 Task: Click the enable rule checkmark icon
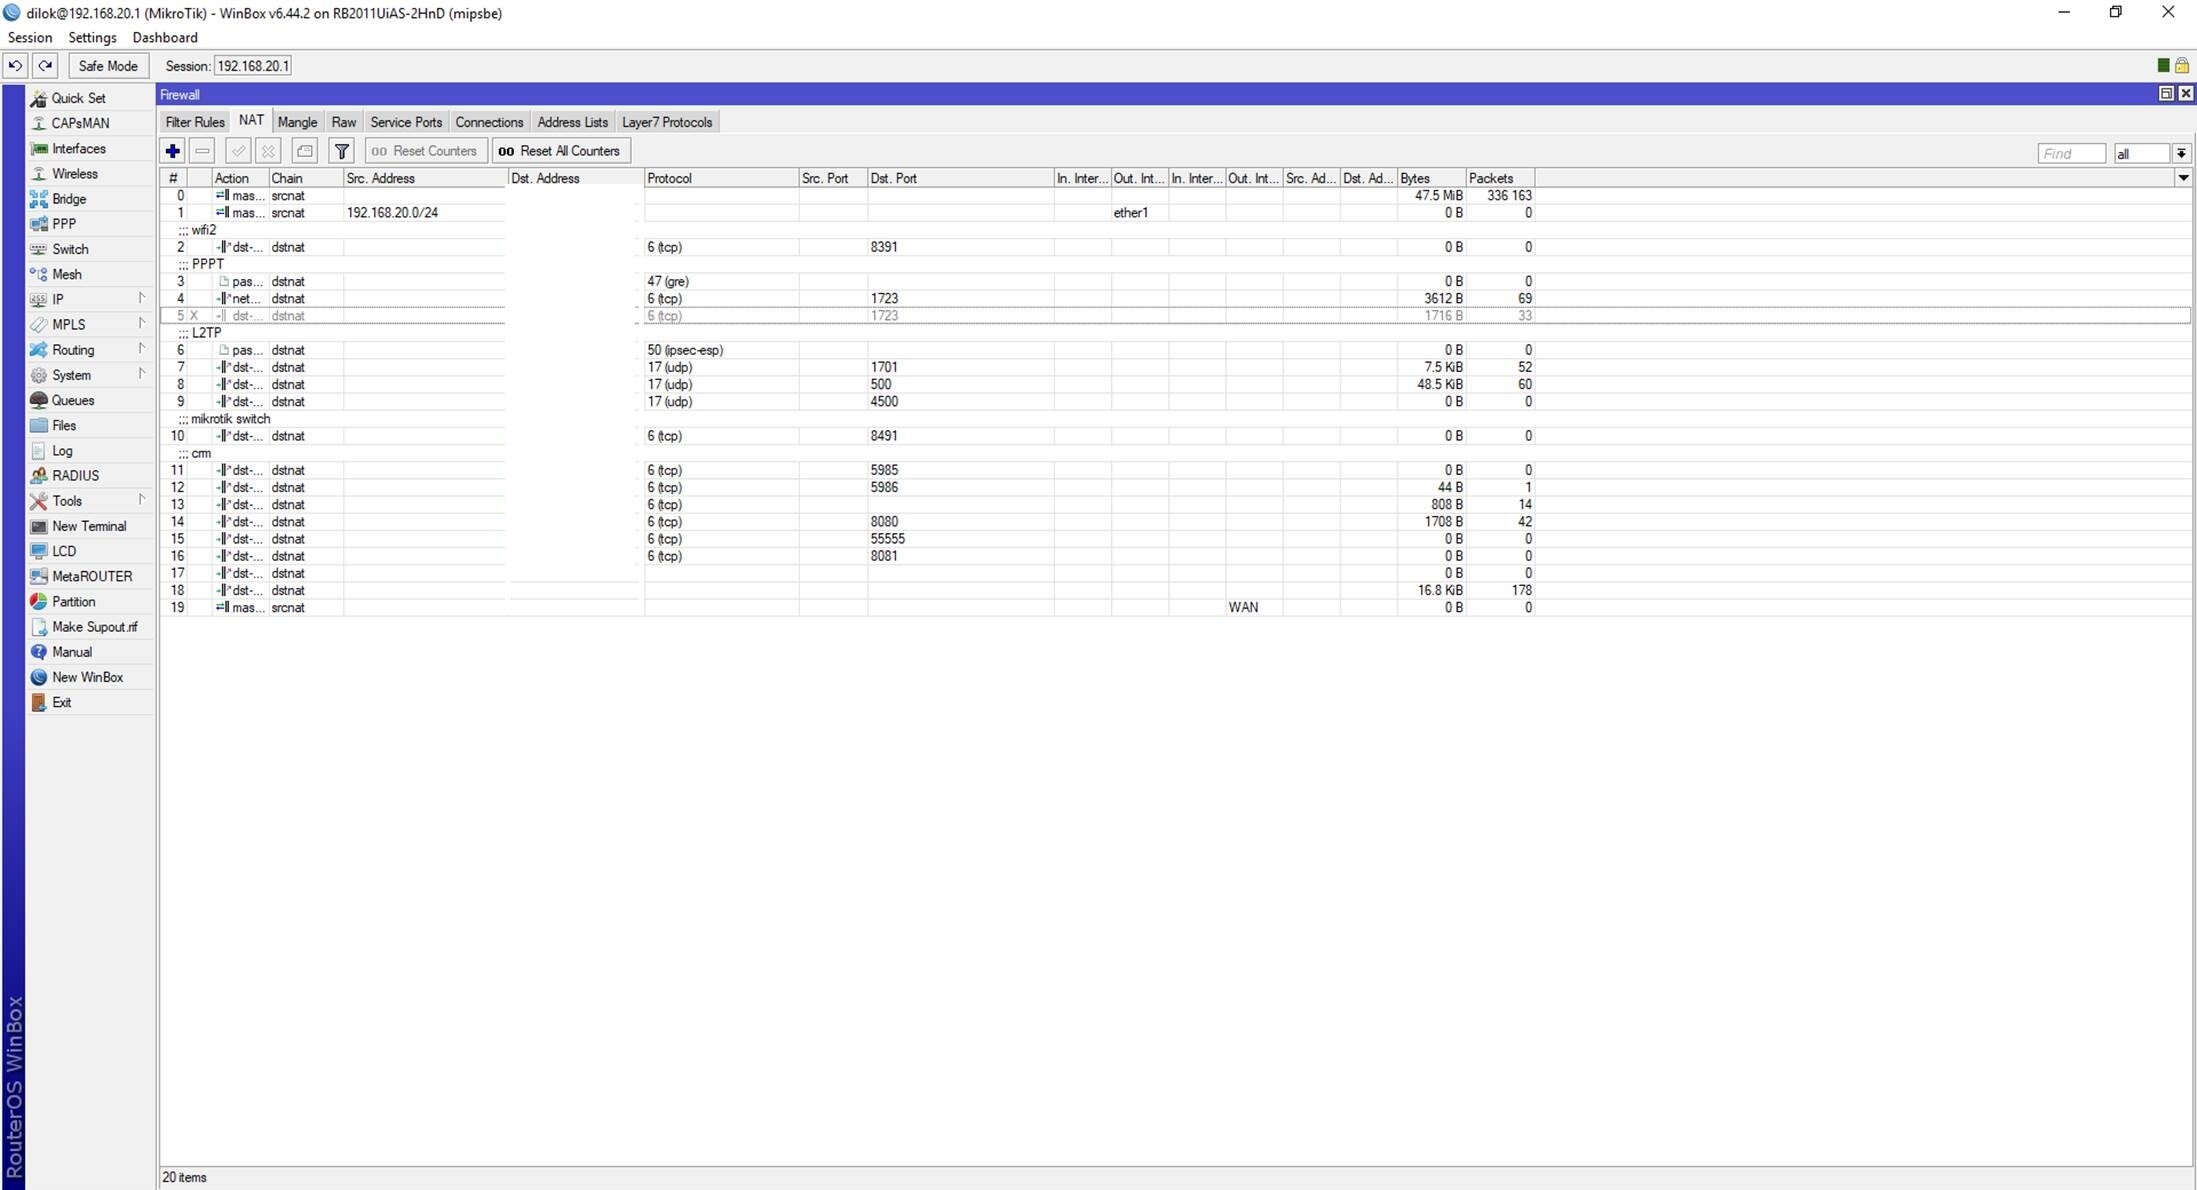(x=238, y=151)
